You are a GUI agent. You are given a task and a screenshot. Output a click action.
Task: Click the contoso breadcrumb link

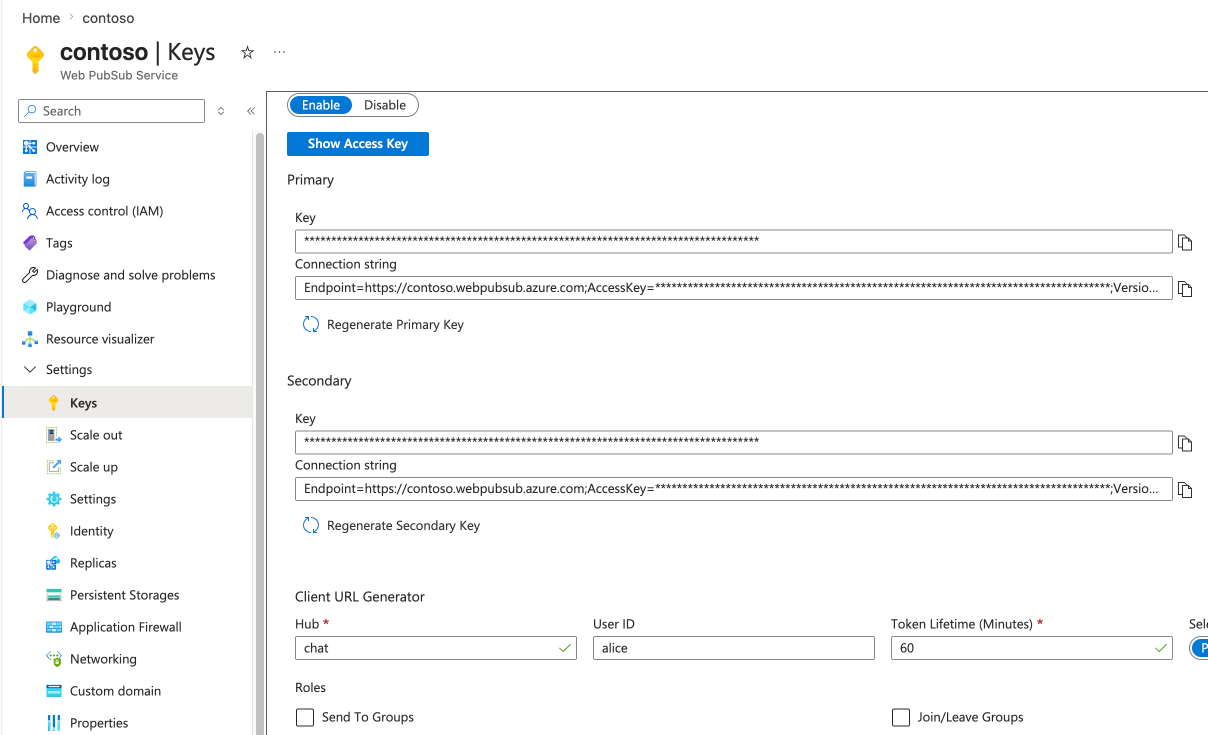pos(108,18)
